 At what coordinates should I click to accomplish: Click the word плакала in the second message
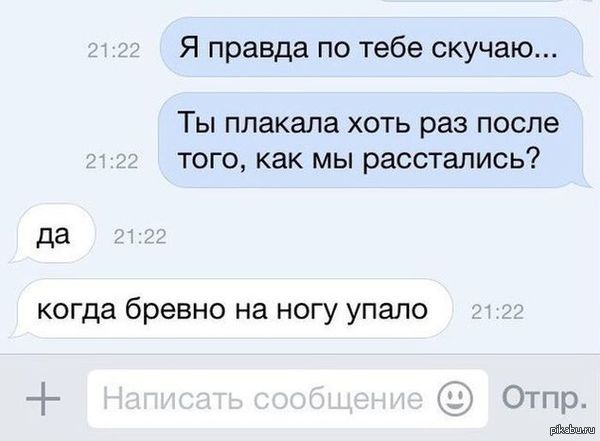click(x=282, y=123)
